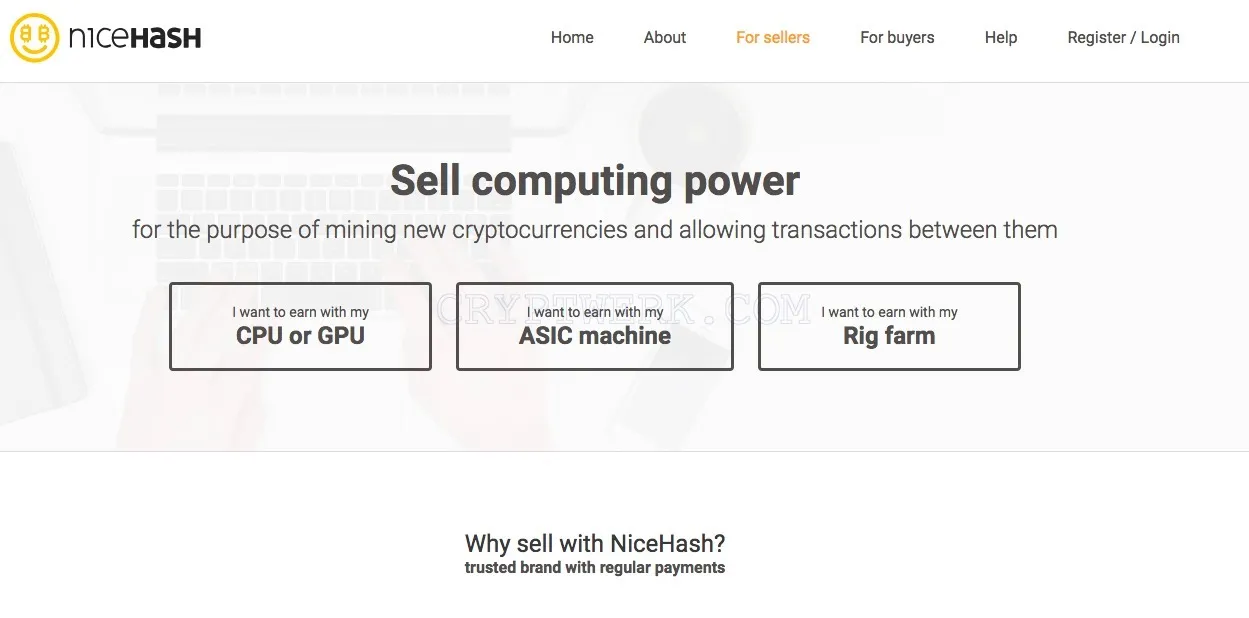The height and width of the screenshot is (618, 1249).
Task: Click the trusted brand with regular payments text
Action: click(x=595, y=568)
